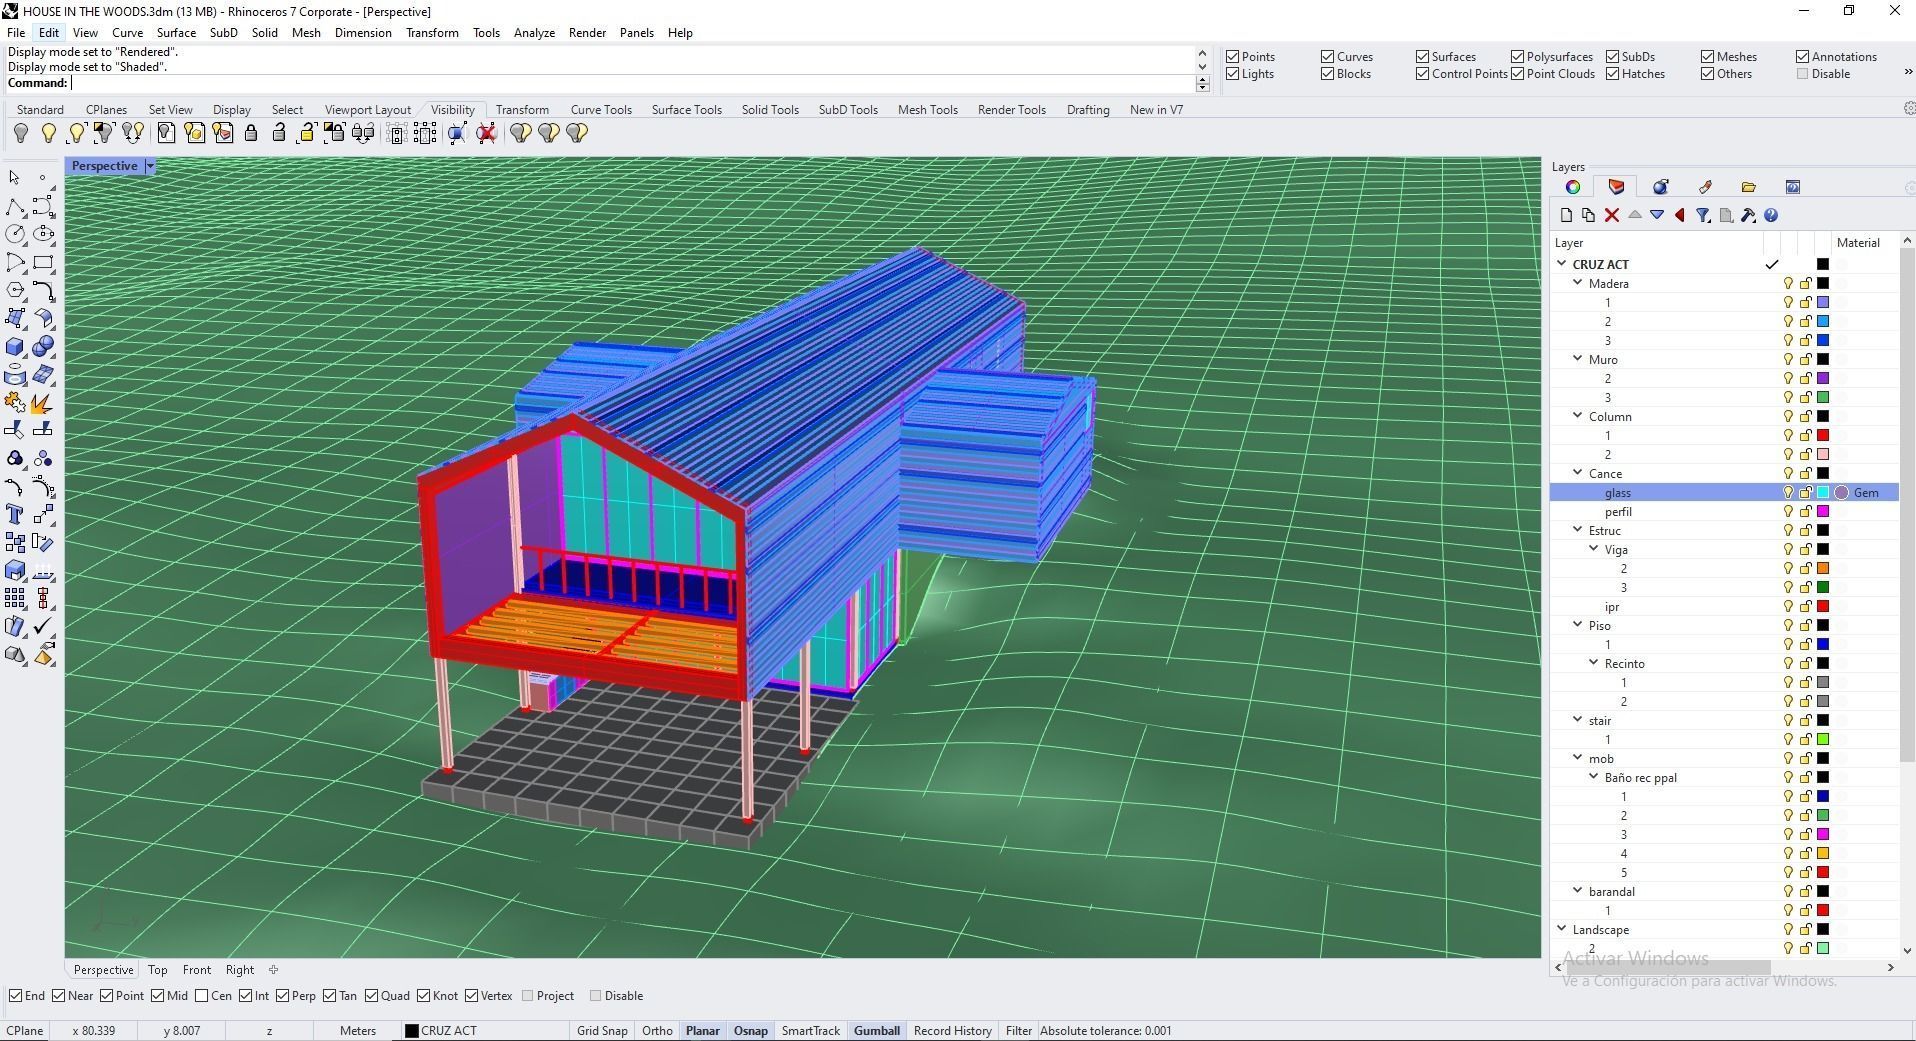Image resolution: width=1916 pixels, height=1041 pixels.
Task: Open the Materials sphere panel tab
Action: 1661,187
